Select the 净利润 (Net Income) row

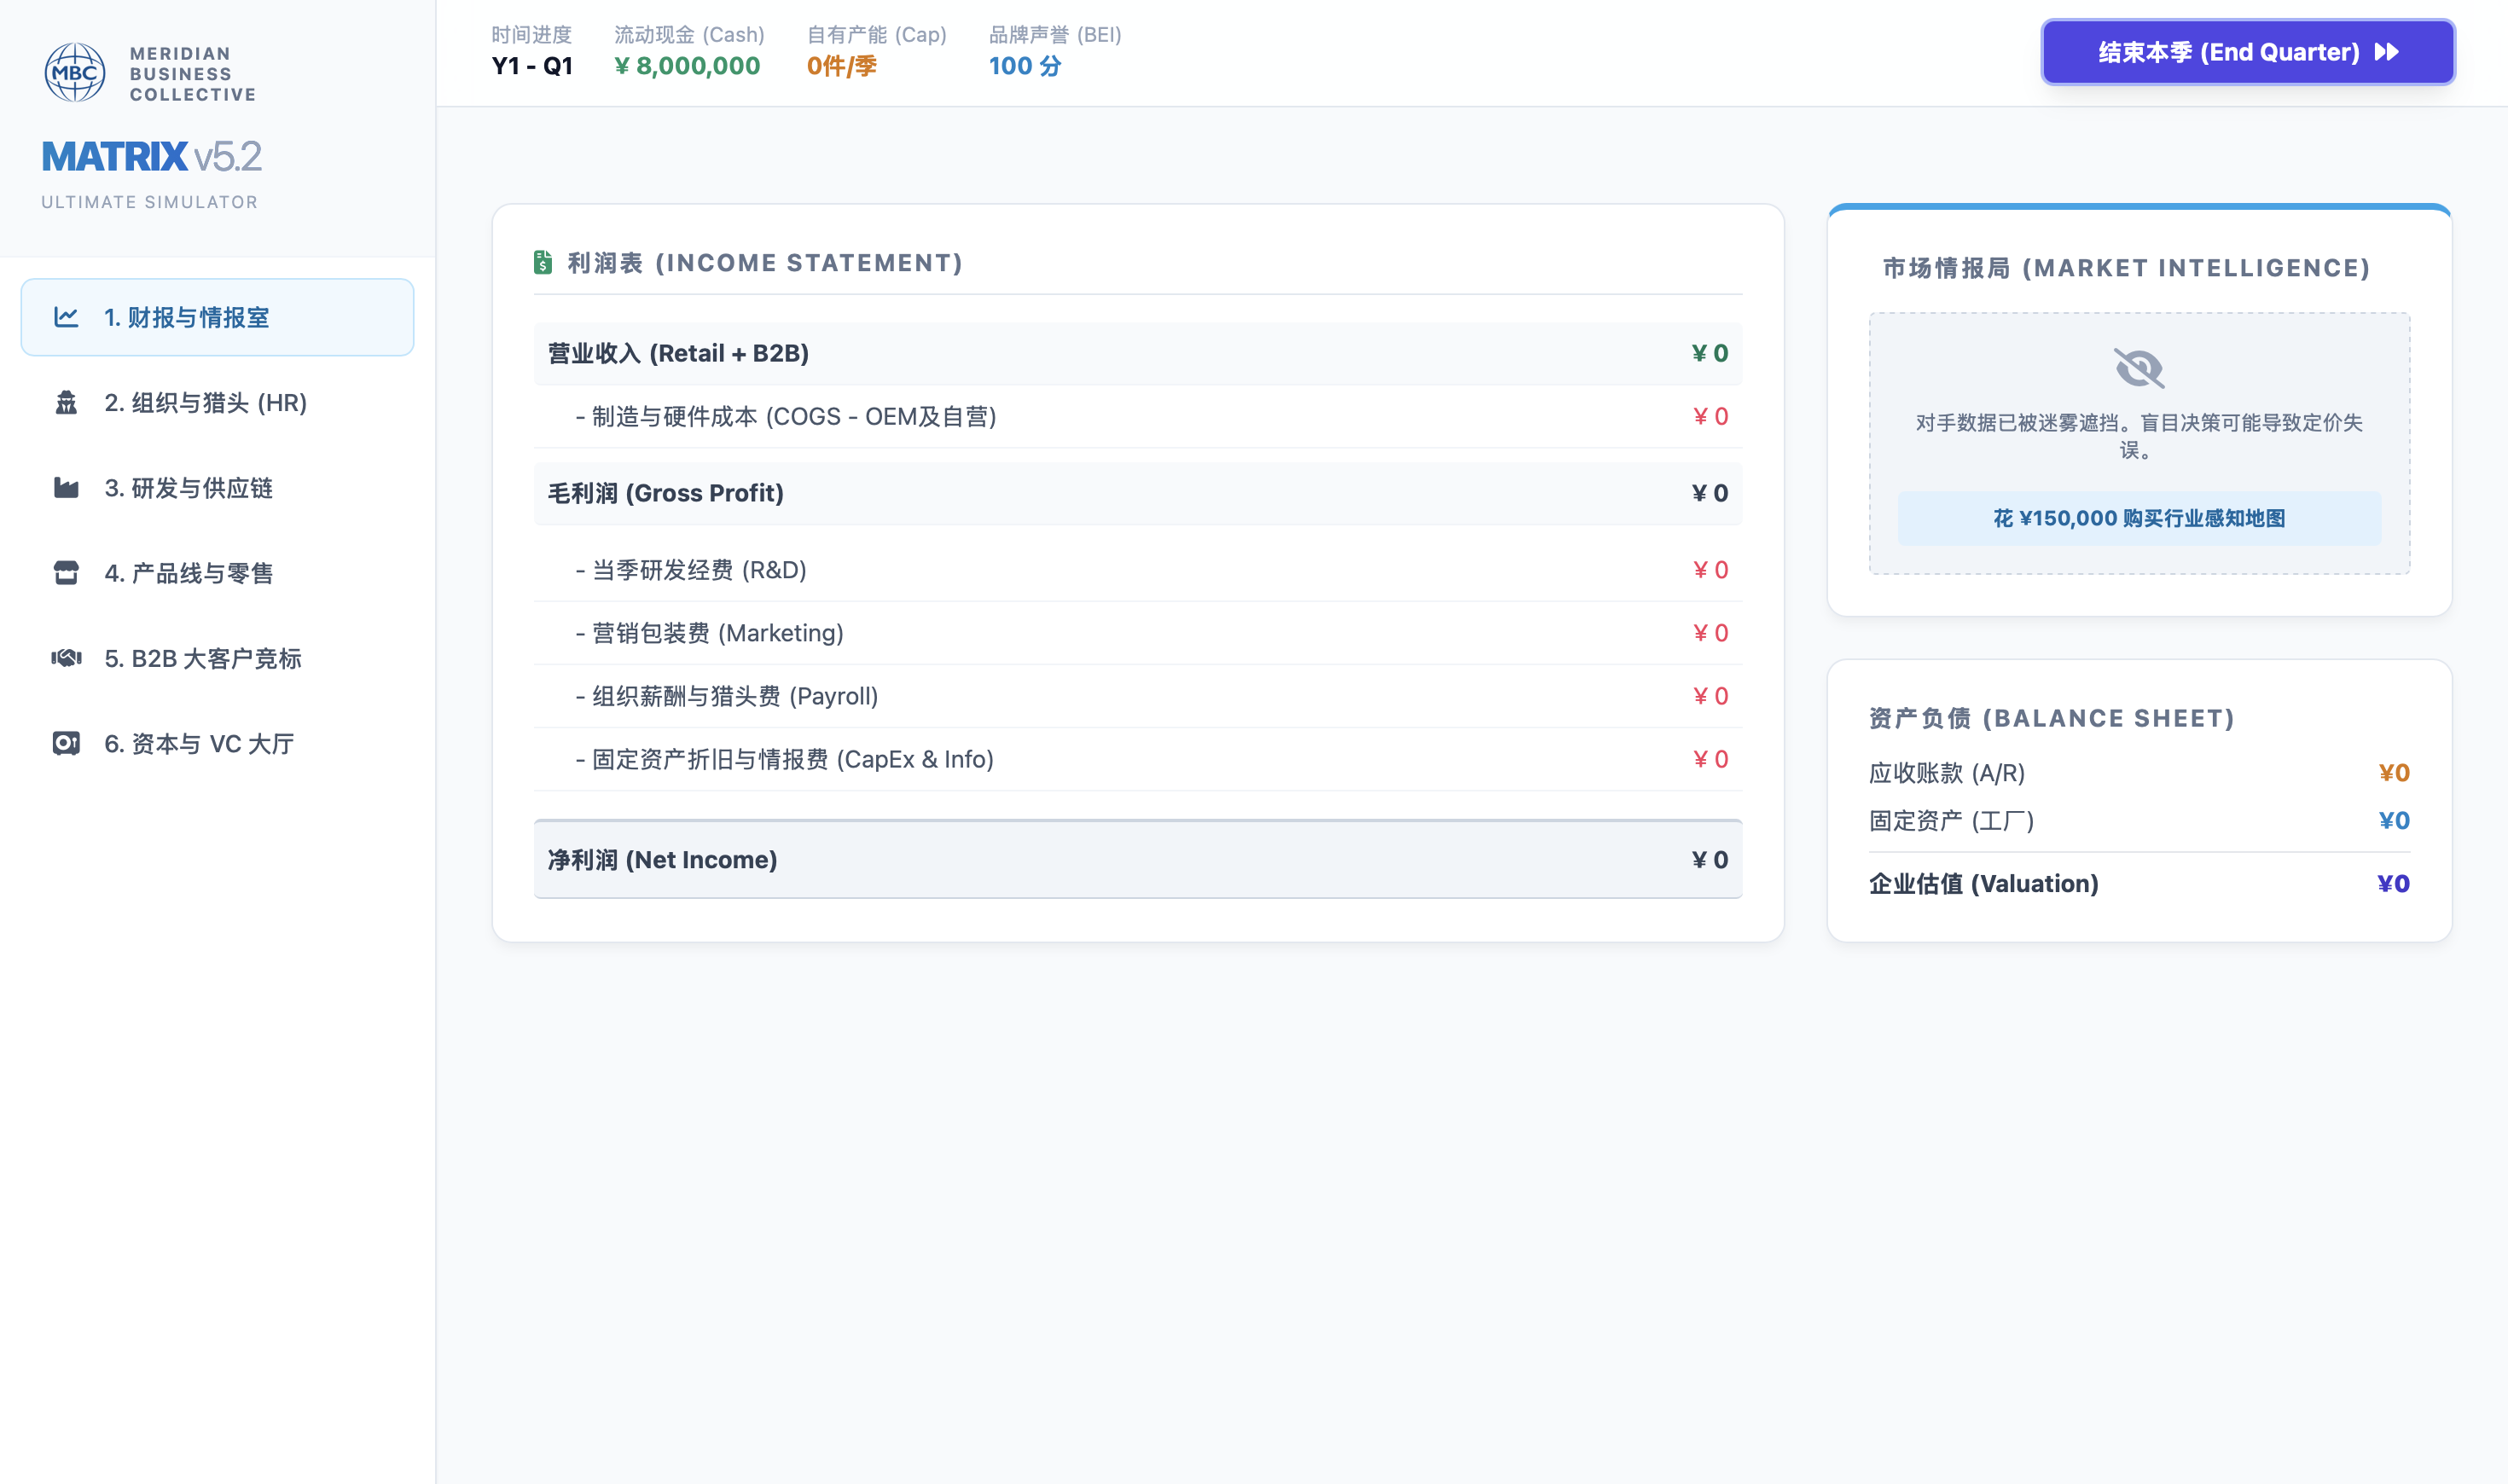point(1138,860)
